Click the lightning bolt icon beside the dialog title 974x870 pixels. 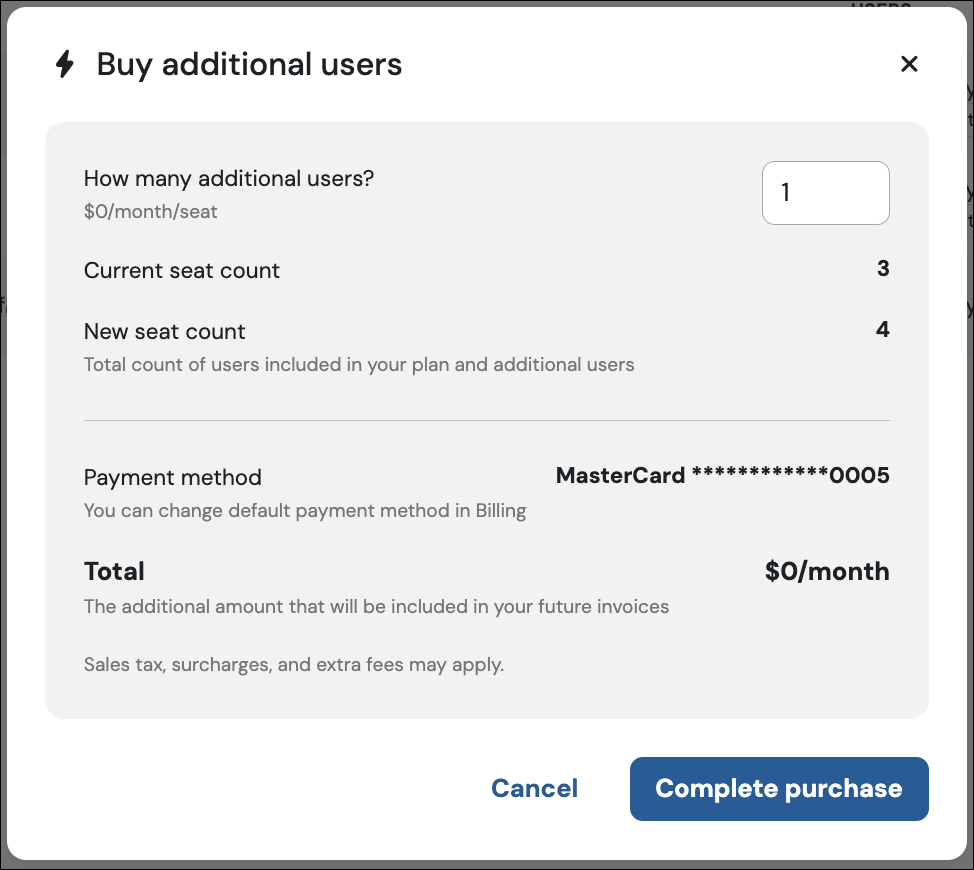coord(65,64)
